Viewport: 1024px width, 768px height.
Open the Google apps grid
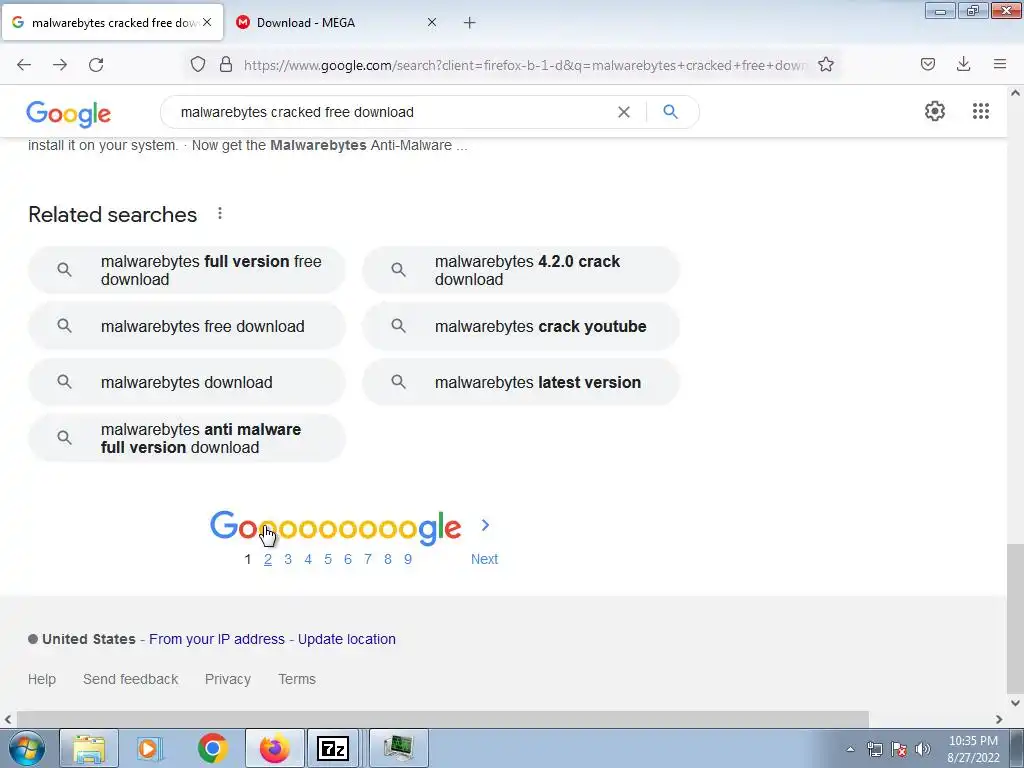(x=980, y=111)
